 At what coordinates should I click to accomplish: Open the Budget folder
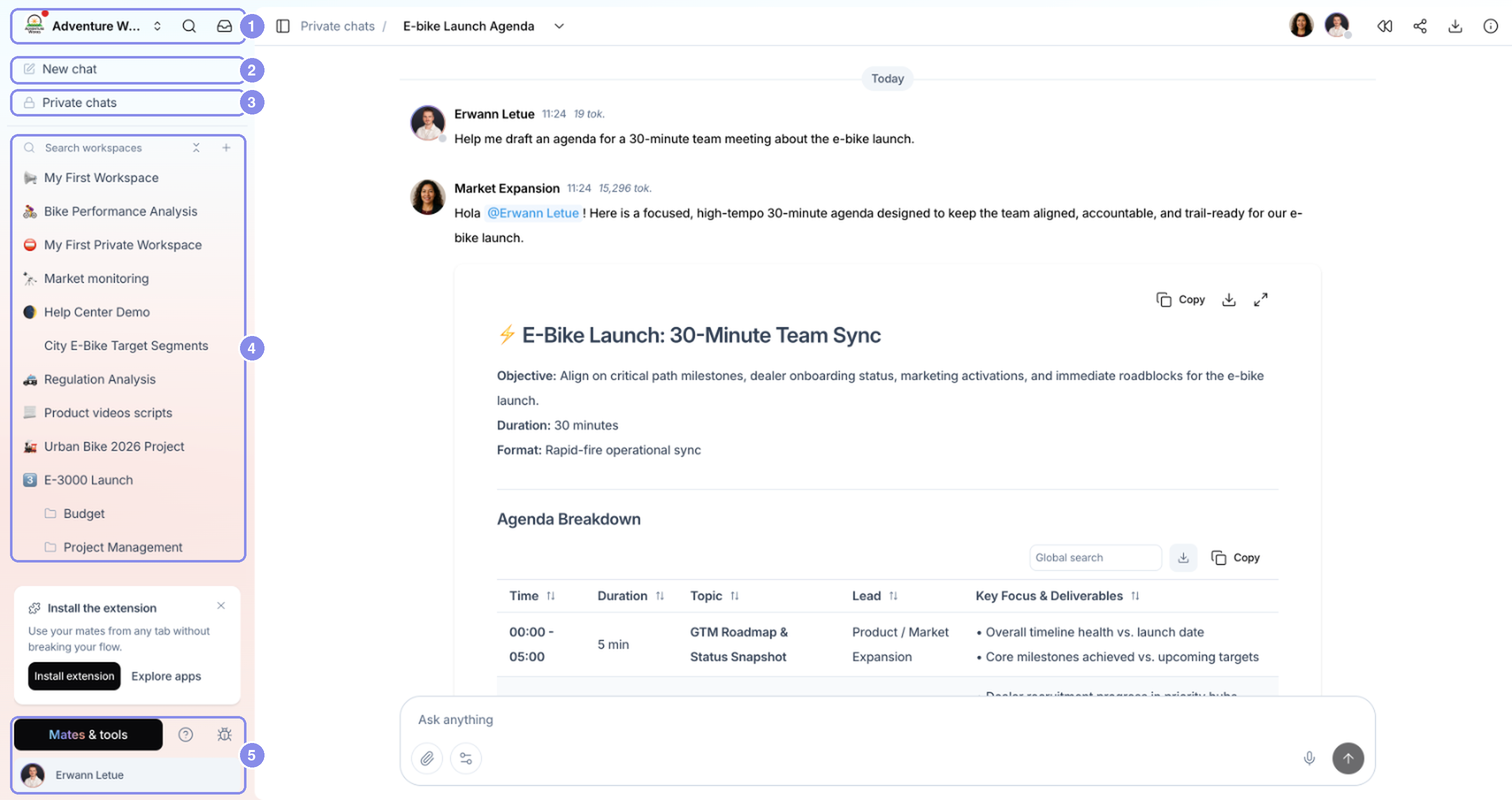(x=127, y=513)
